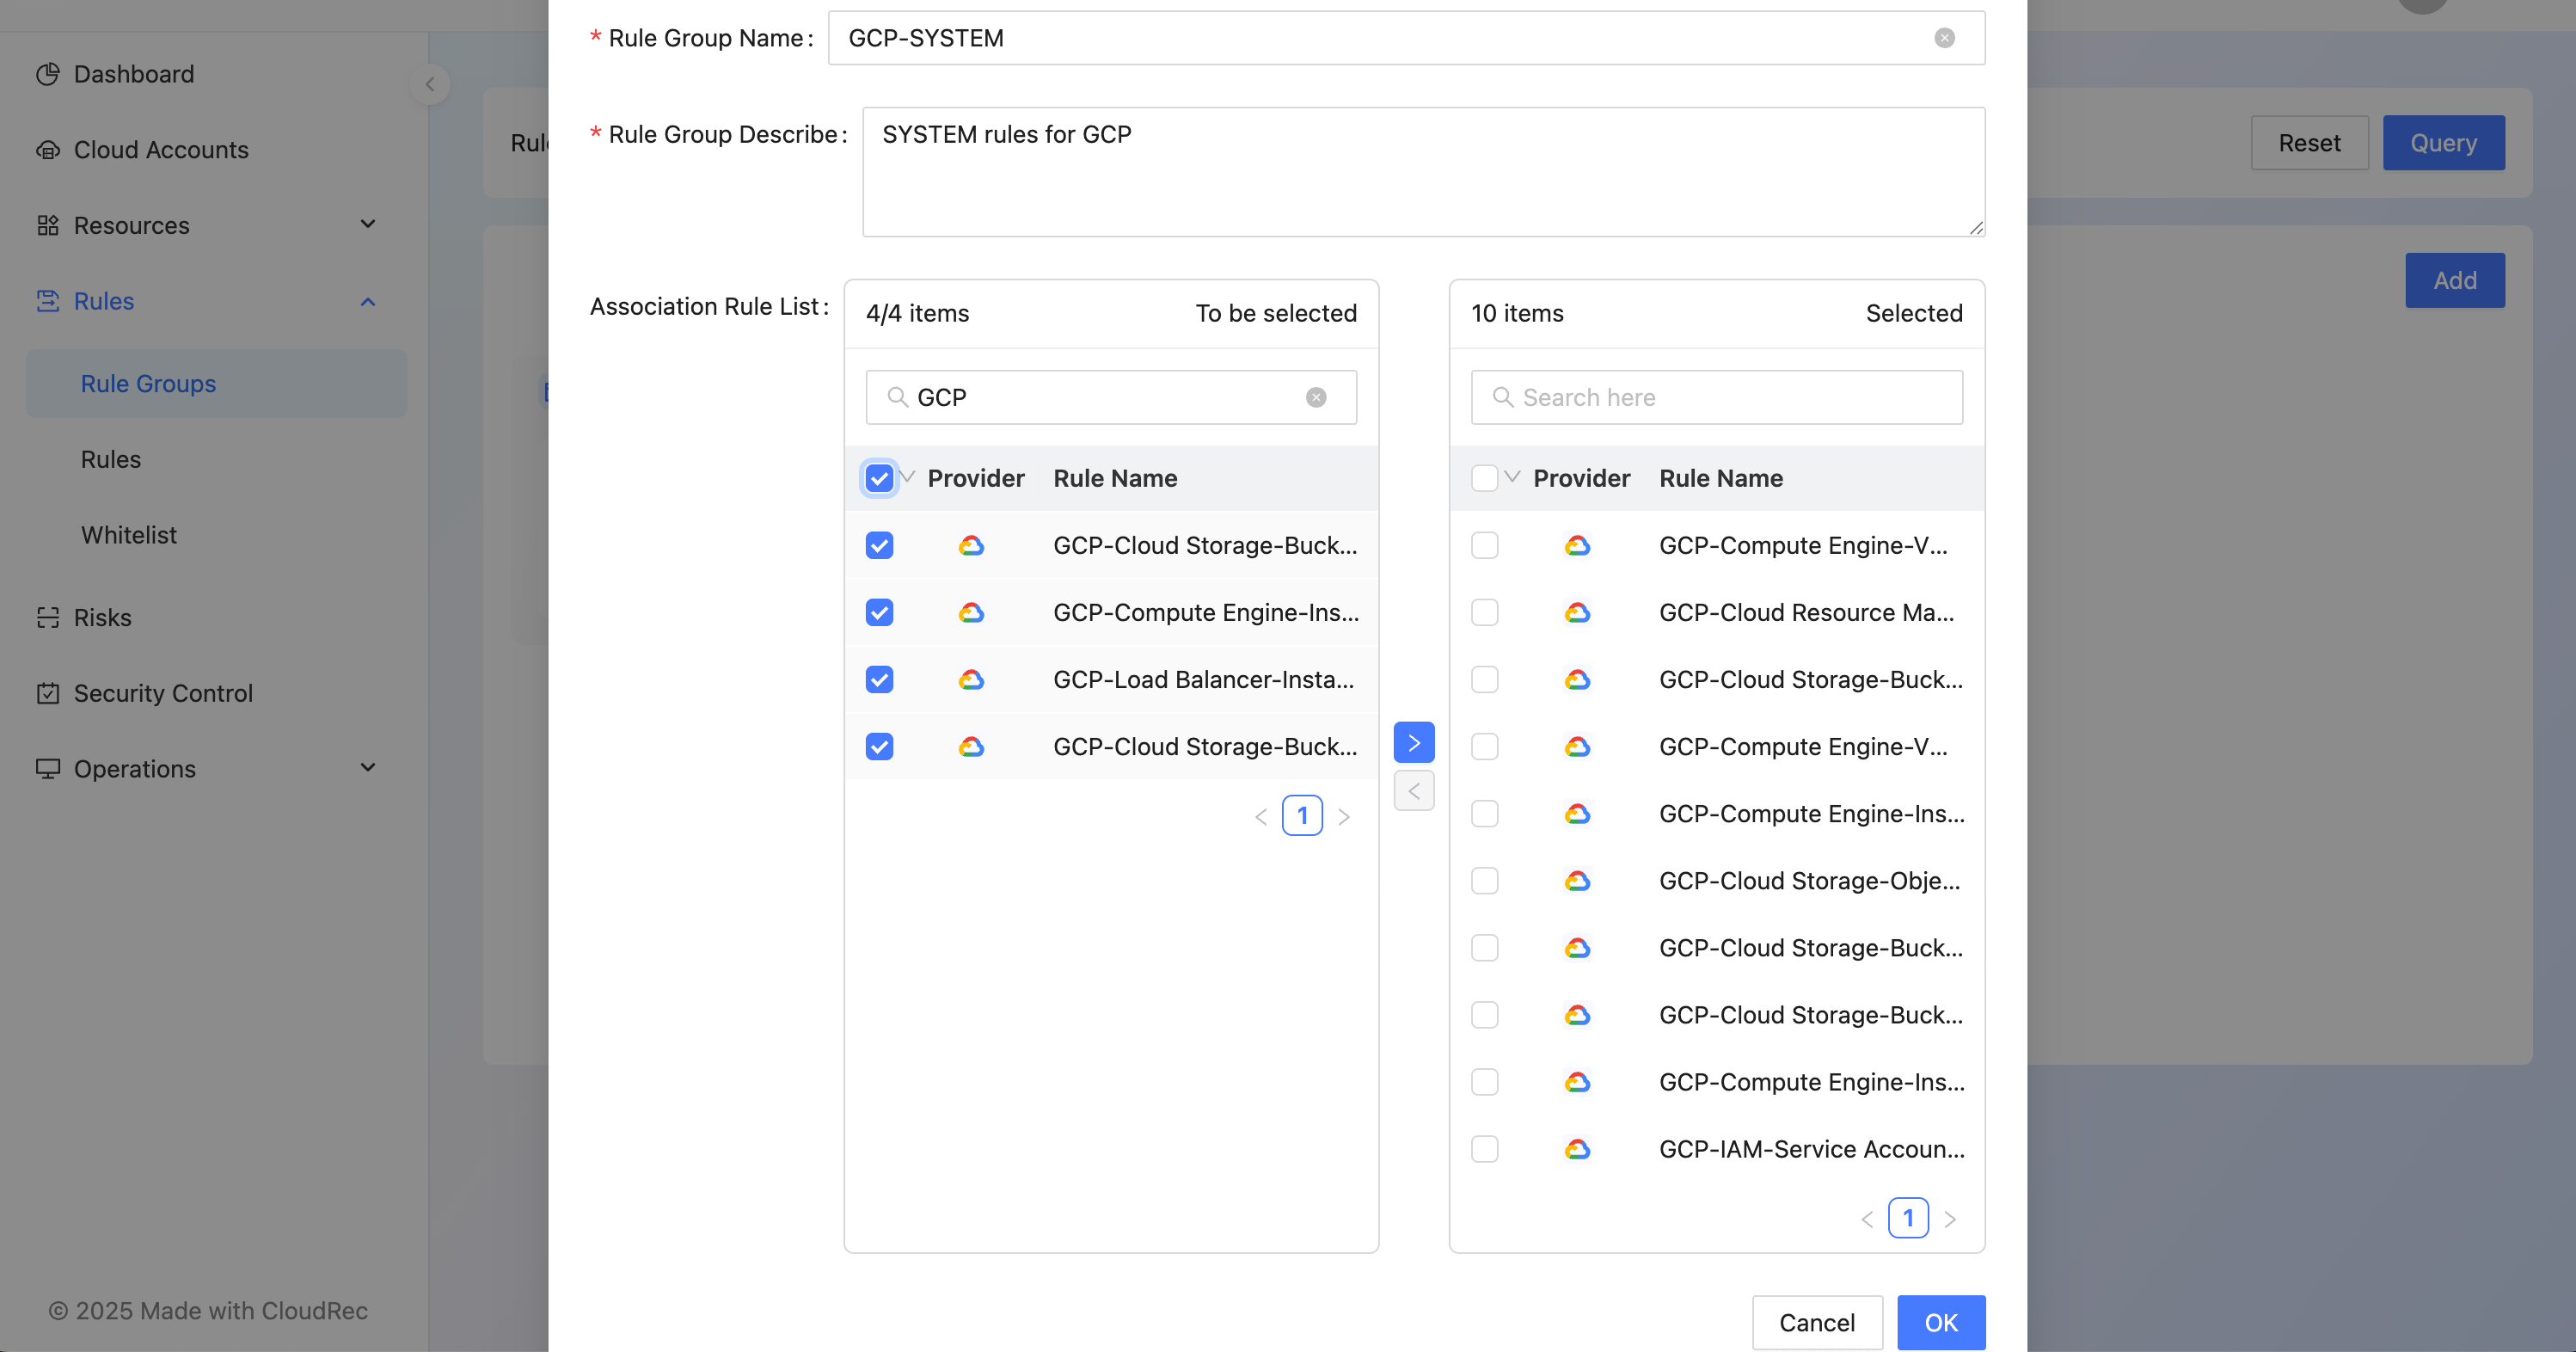This screenshot has width=2576, height=1352.
Task: Click the GCP search input field
Action: tap(1110, 397)
